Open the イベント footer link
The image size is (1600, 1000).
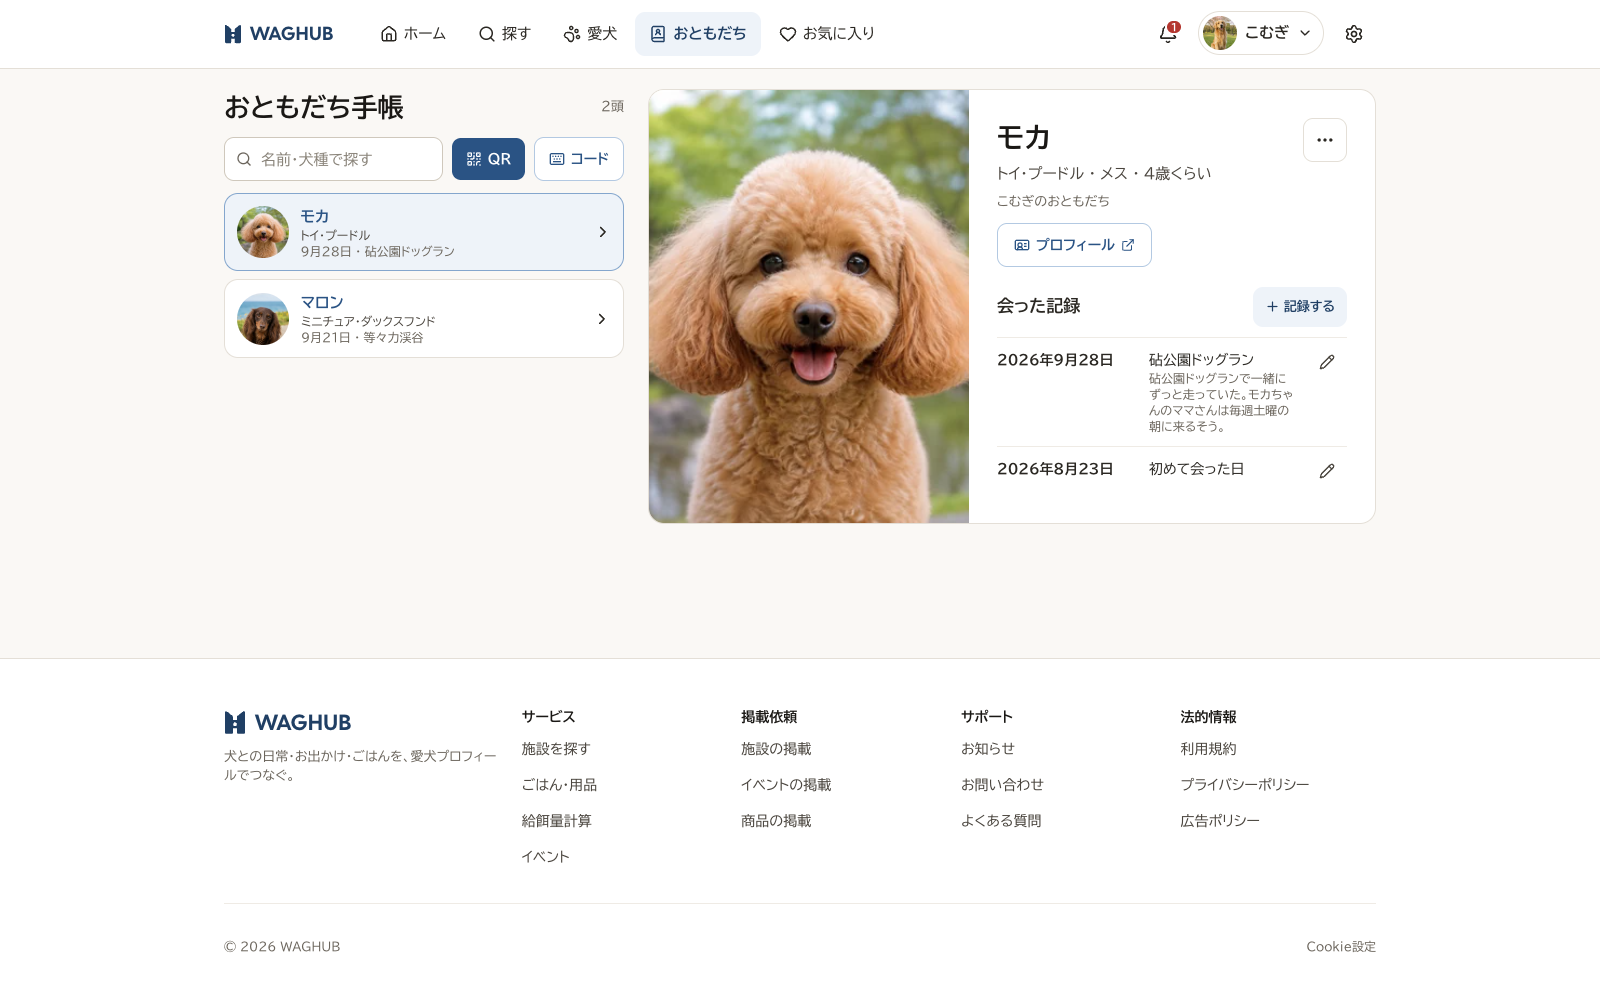(545, 857)
